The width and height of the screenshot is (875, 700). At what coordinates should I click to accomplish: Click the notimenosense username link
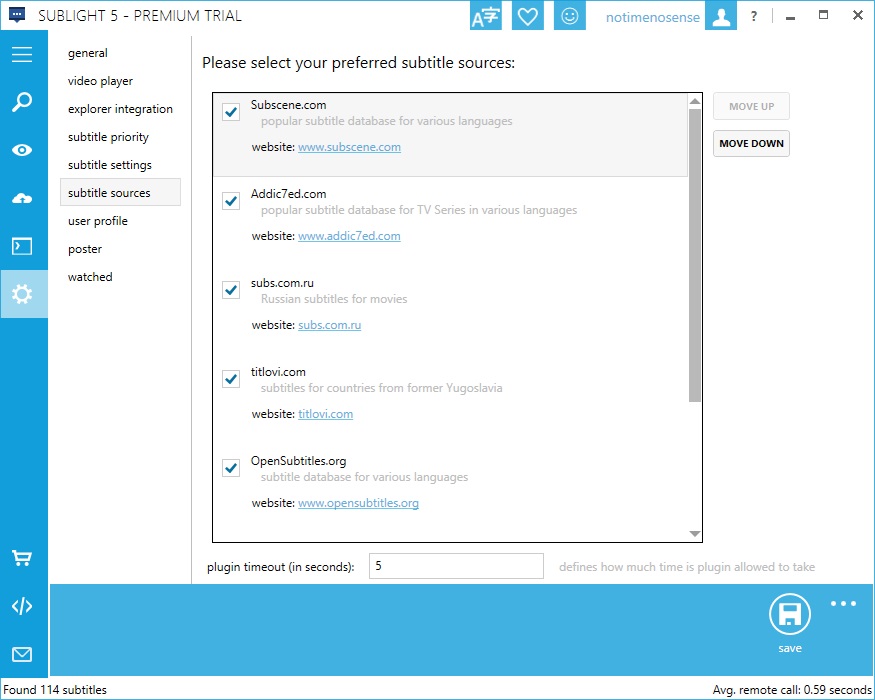click(x=652, y=17)
